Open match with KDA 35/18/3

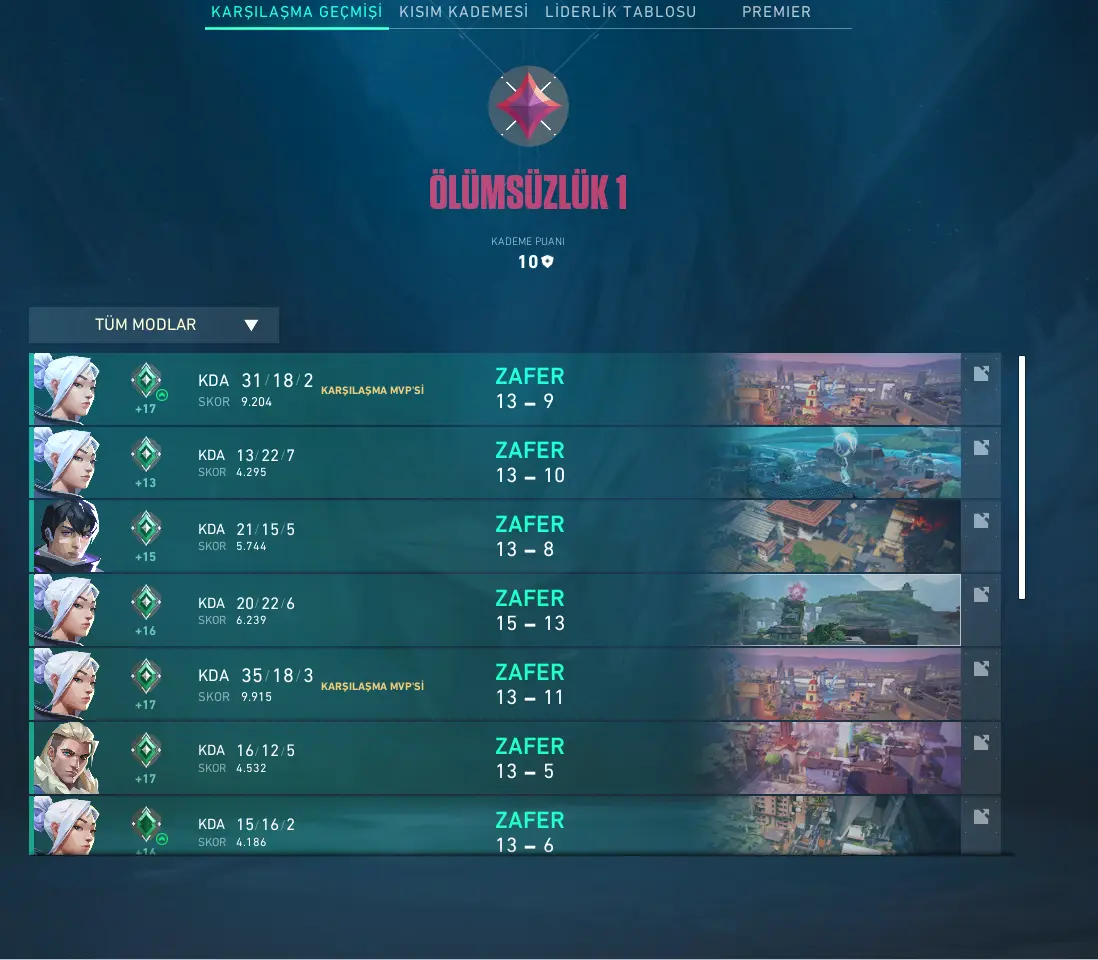click(x=515, y=684)
